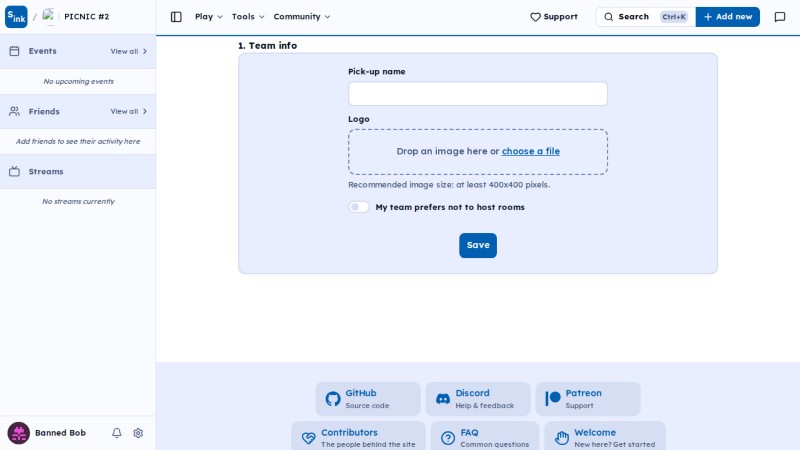Open the Banned Bob user name
The image size is (800, 450).
click(60, 433)
